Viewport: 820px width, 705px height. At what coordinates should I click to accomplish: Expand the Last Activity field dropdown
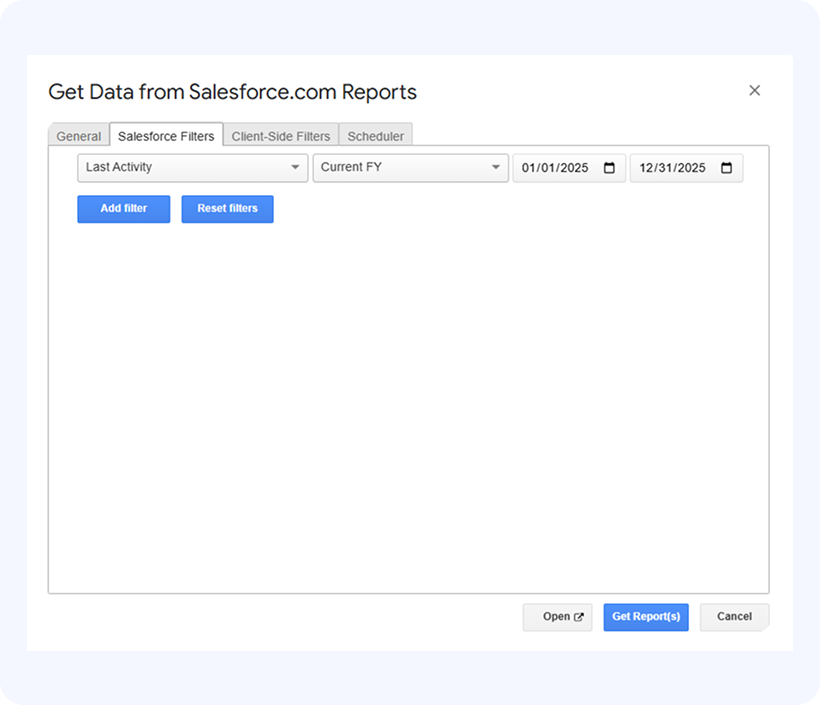click(x=192, y=168)
